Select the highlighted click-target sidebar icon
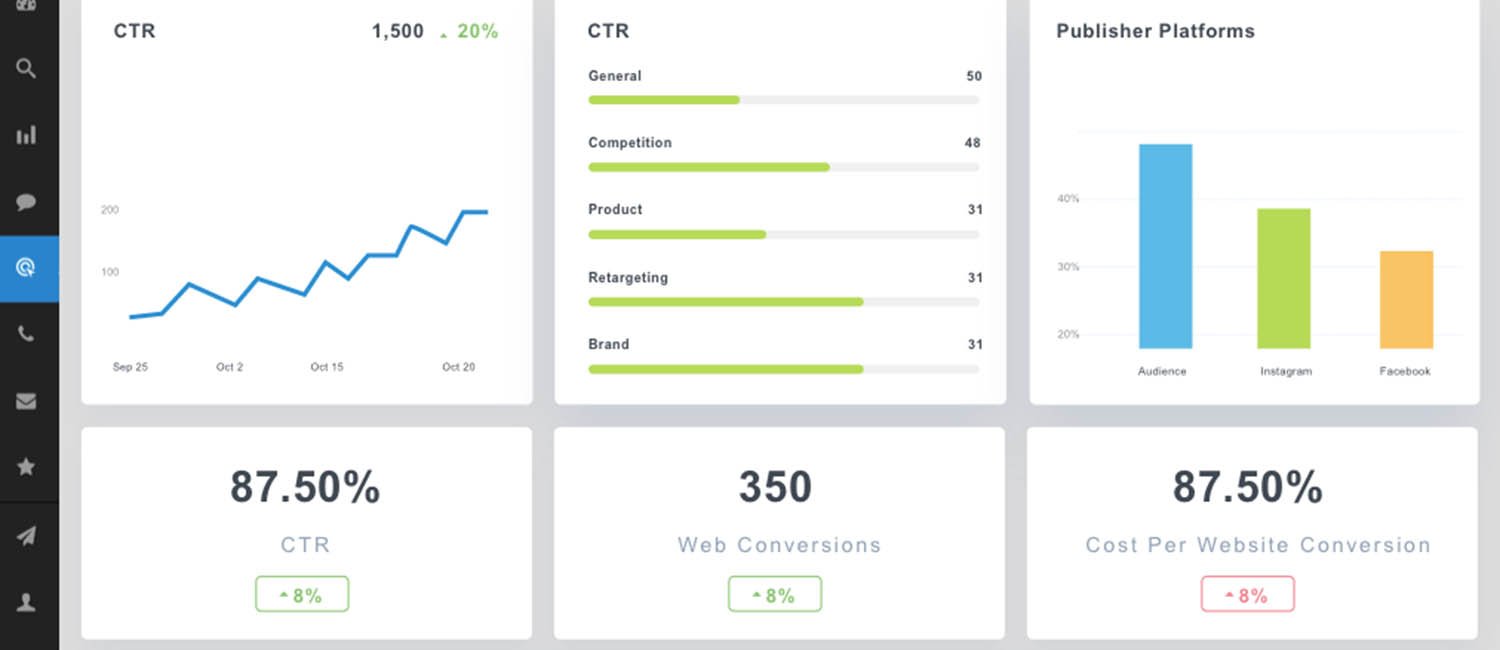 click(x=27, y=268)
